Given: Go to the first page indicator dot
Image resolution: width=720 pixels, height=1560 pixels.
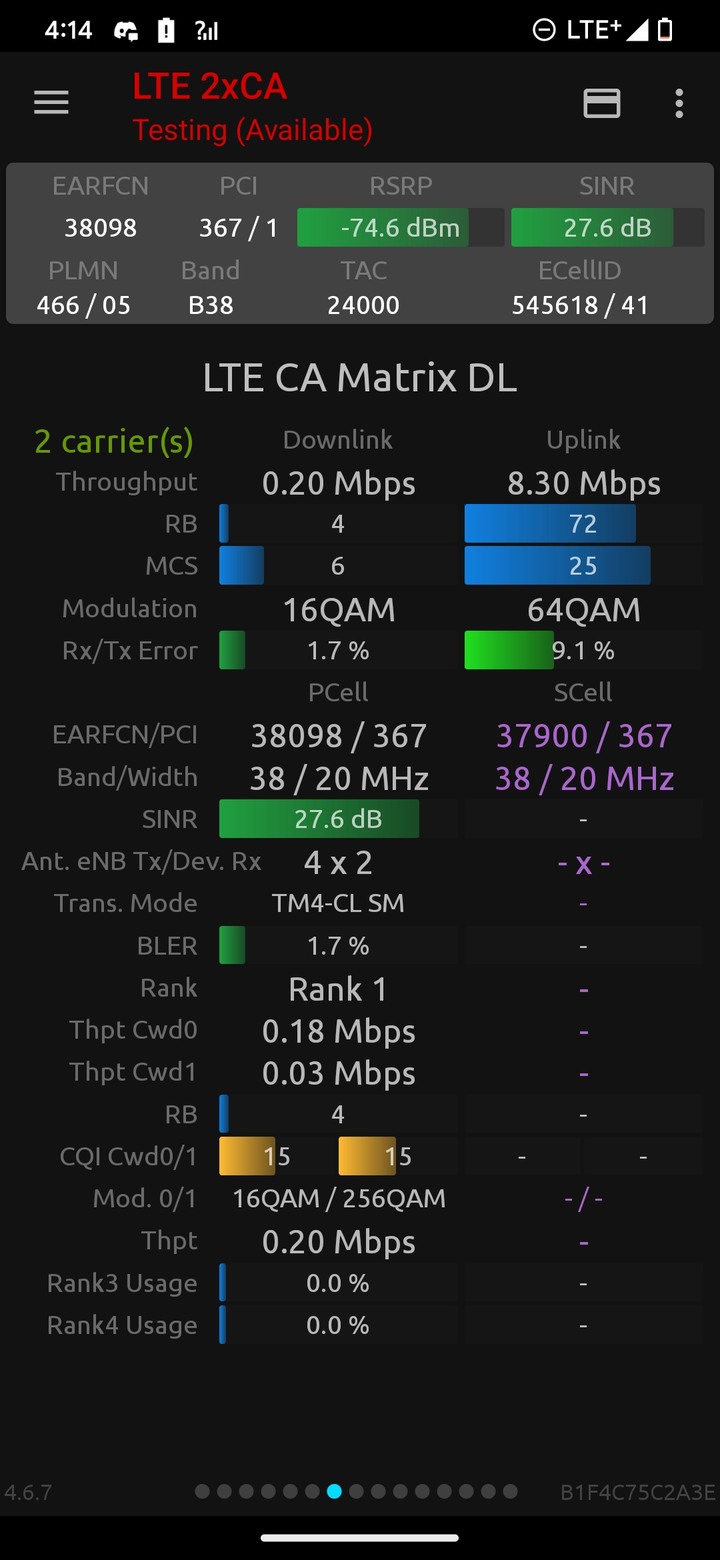Looking at the screenshot, I should click(202, 1491).
